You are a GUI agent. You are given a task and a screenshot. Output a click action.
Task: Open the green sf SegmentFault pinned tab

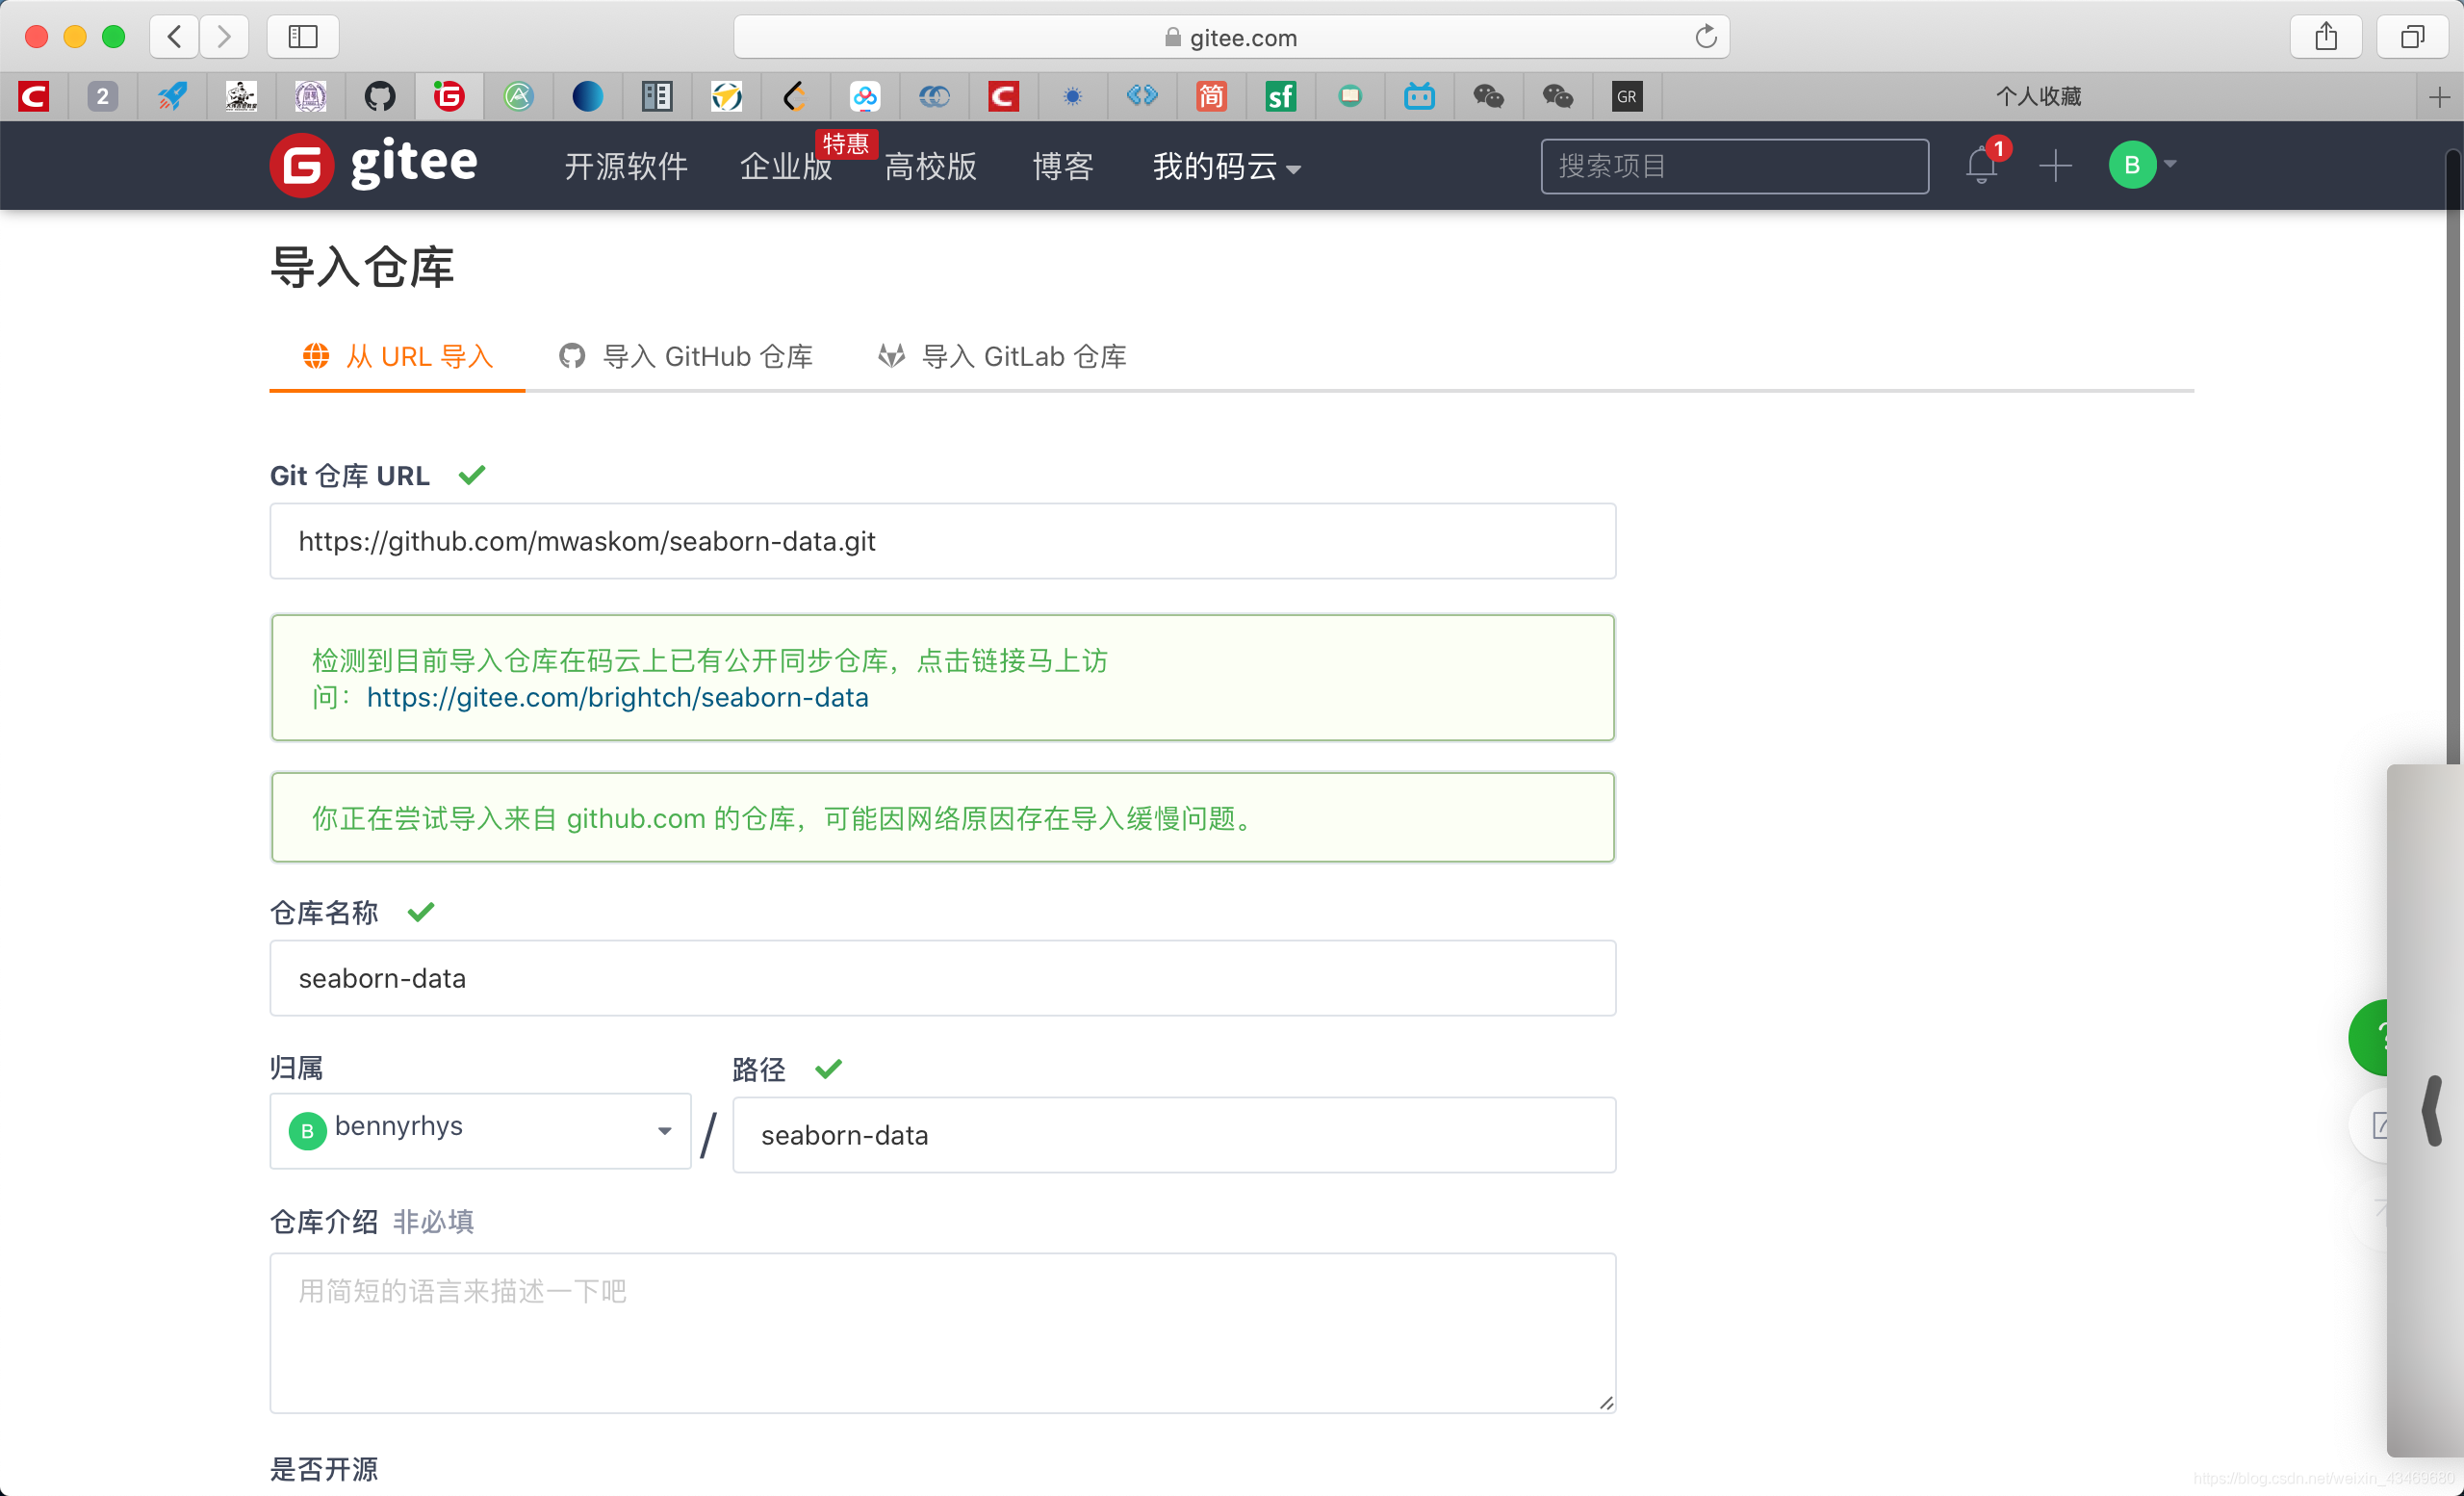pyautogui.click(x=1280, y=96)
